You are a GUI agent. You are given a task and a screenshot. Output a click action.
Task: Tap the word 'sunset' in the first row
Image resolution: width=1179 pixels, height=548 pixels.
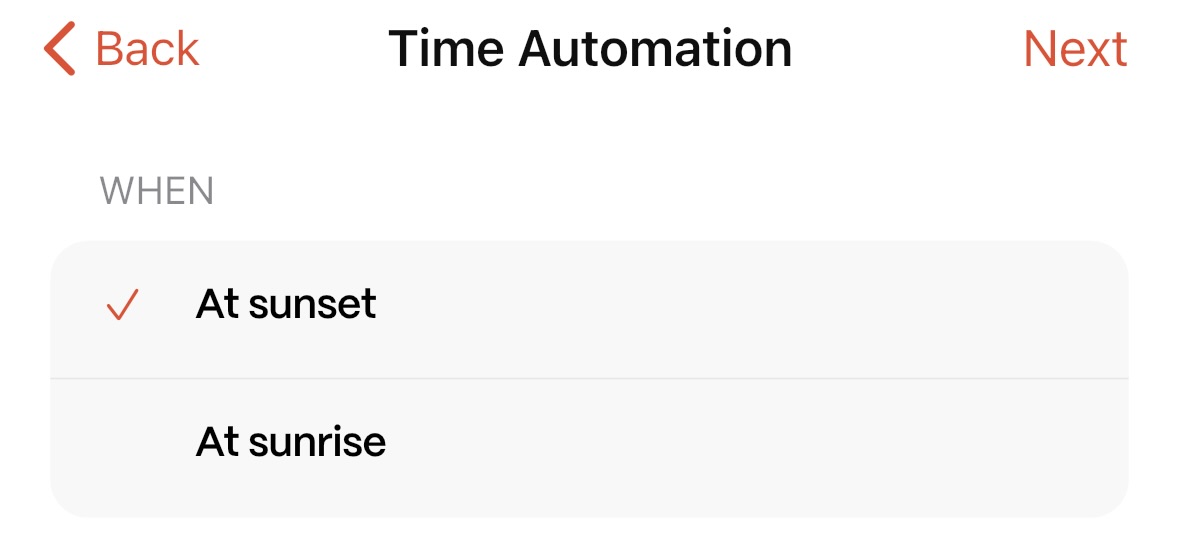click(313, 304)
